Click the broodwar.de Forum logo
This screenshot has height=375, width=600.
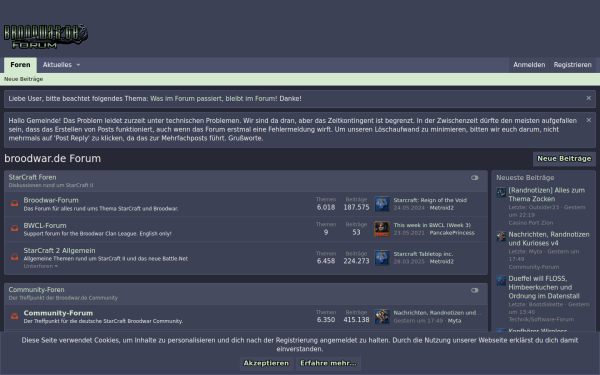[46, 37]
